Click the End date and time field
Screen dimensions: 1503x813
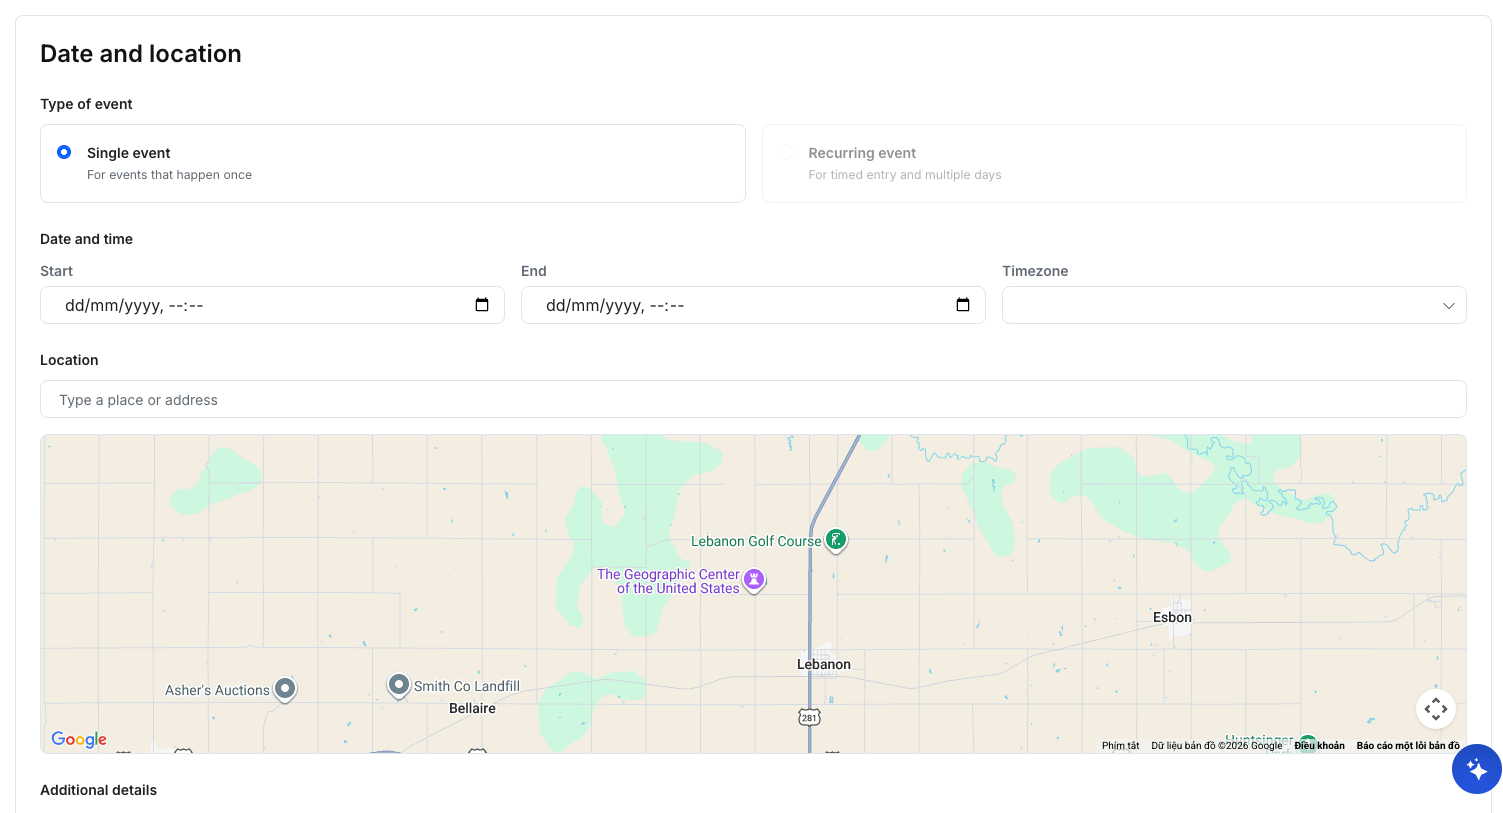(x=740, y=305)
